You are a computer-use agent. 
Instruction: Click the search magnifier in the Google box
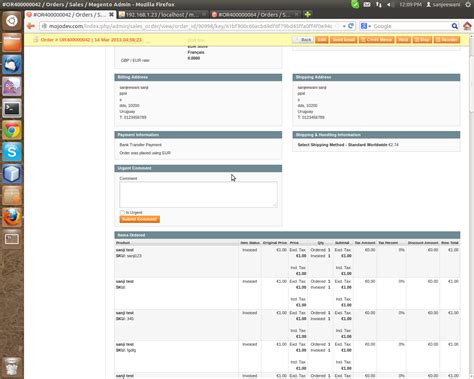tap(454, 26)
